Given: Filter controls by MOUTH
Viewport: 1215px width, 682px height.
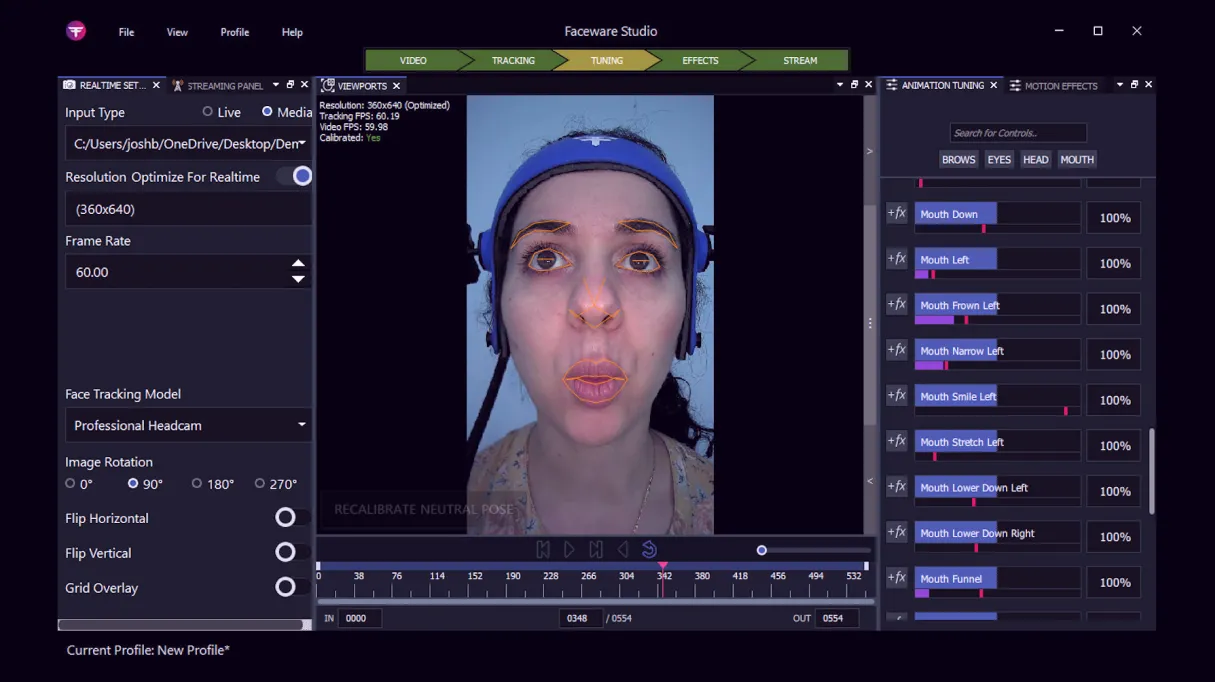Looking at the screenshot, I should click(1077, 159).
